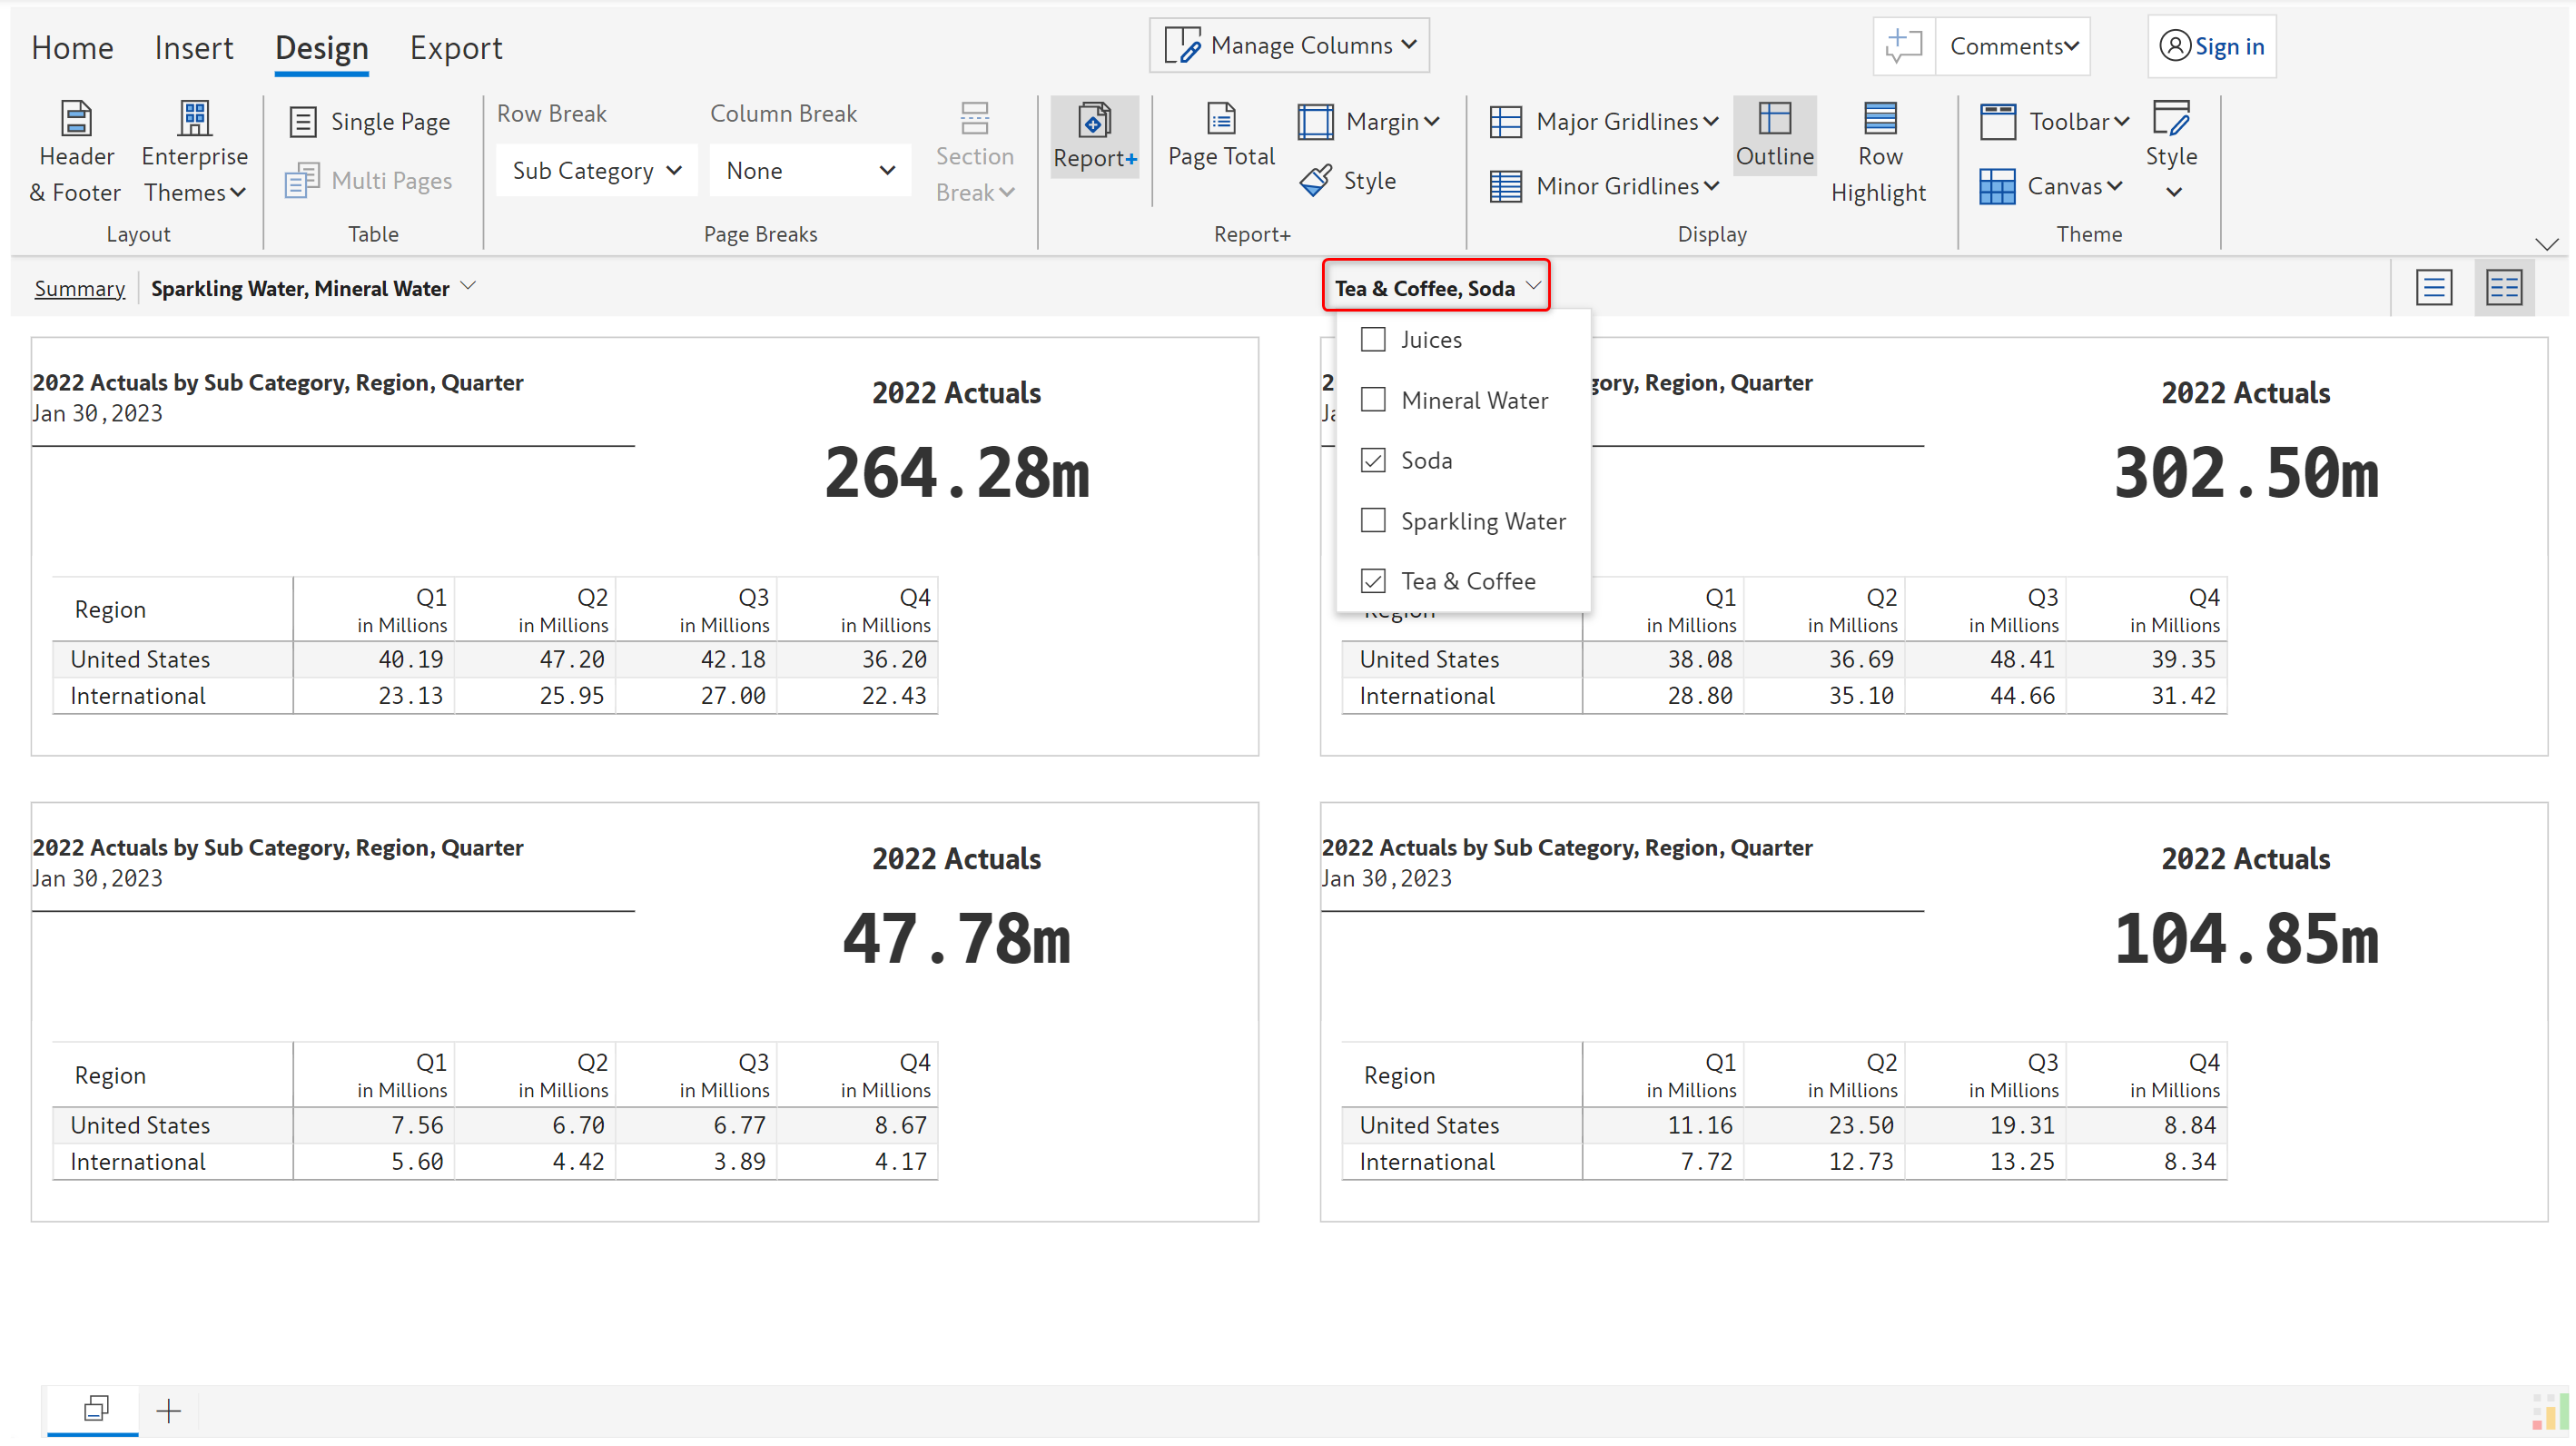This screenshot has width=2576, height=1446.
Task: Click the Sign in button
Action: (x=2211, y=46)
